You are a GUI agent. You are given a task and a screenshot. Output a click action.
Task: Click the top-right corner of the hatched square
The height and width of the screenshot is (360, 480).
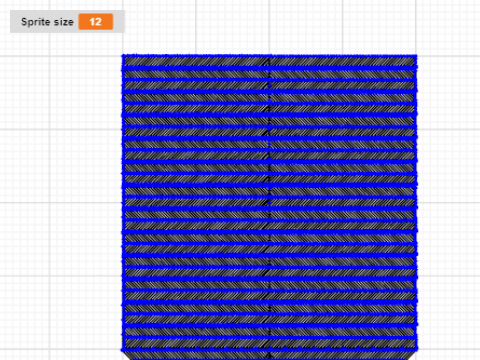point(416,56)
